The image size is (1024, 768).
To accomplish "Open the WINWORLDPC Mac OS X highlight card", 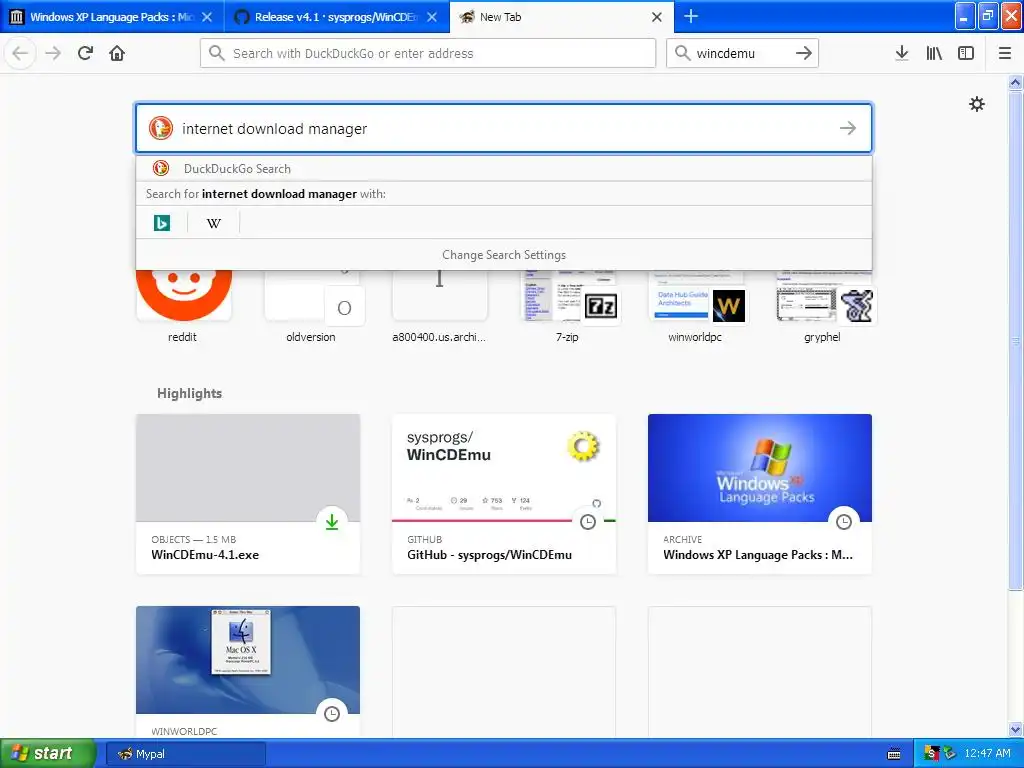I will 248,672.
